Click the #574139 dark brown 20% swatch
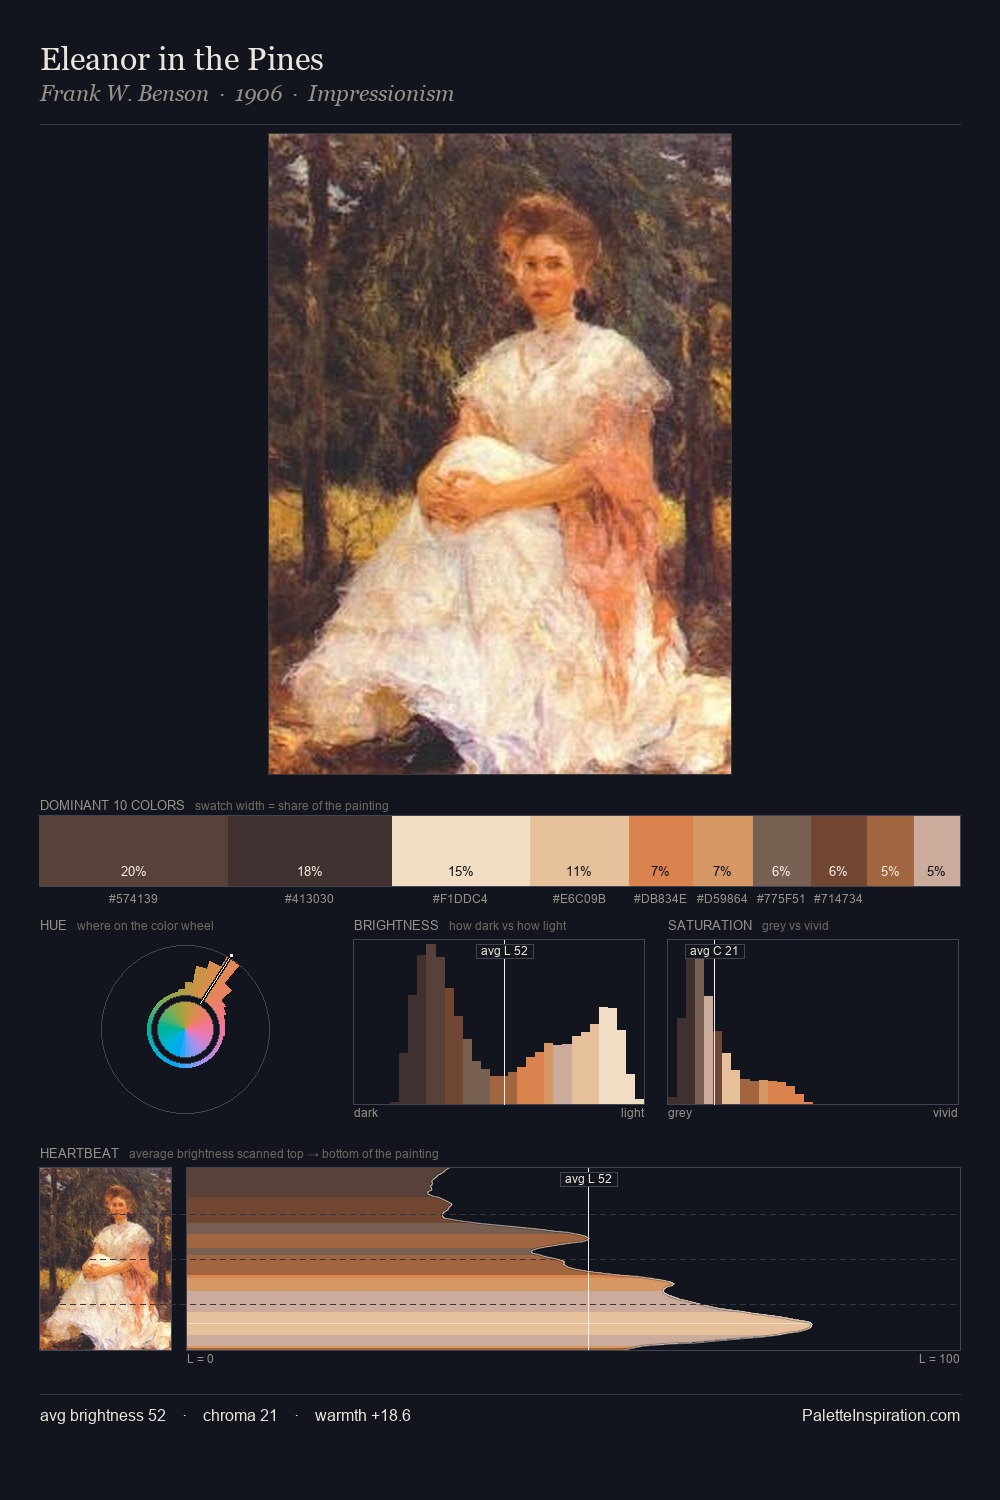 133,851
